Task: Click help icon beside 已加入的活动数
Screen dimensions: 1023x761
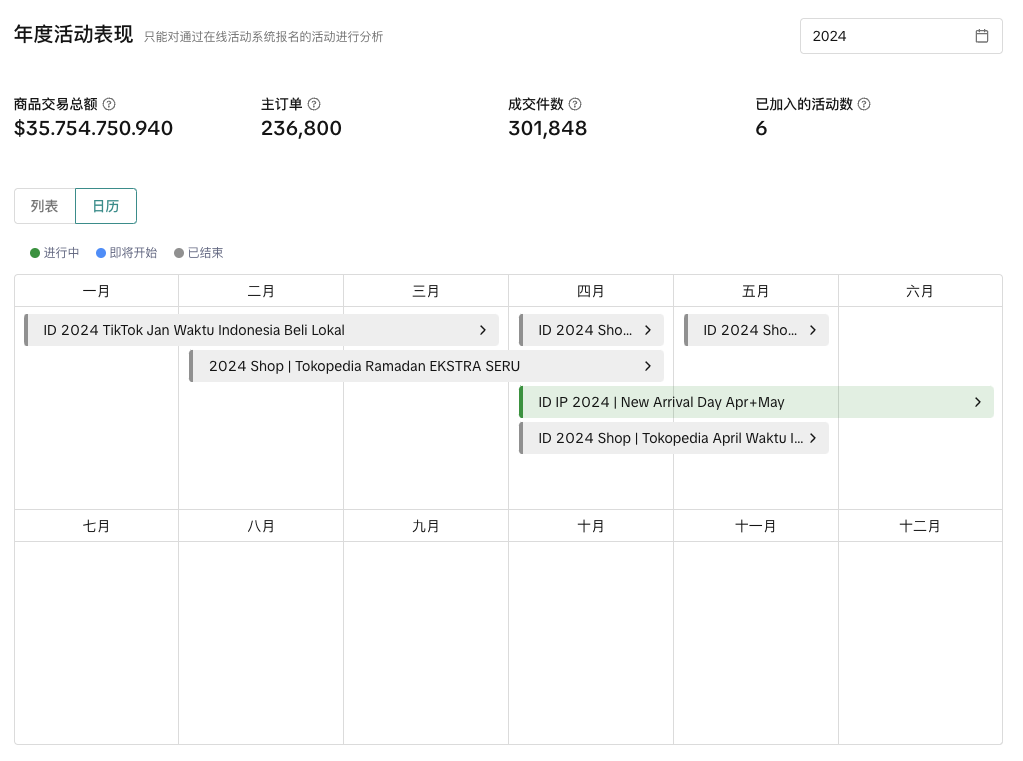Action: [864, 104]
